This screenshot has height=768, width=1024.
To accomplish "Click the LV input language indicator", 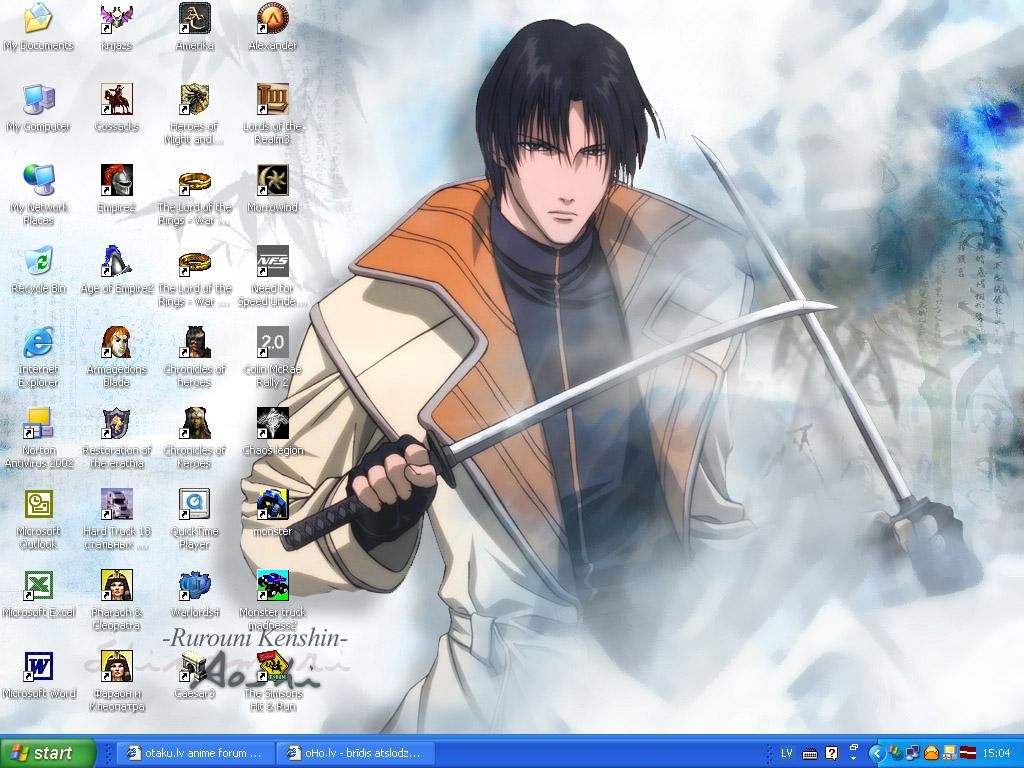I will pyautogui.click(x=787, y=754).
